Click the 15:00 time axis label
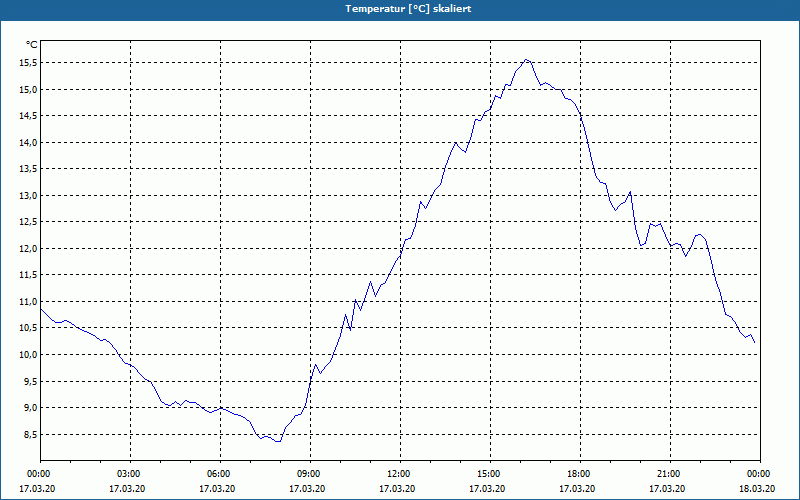This screenshot has height=500, width=800. (x=490, y=474)
